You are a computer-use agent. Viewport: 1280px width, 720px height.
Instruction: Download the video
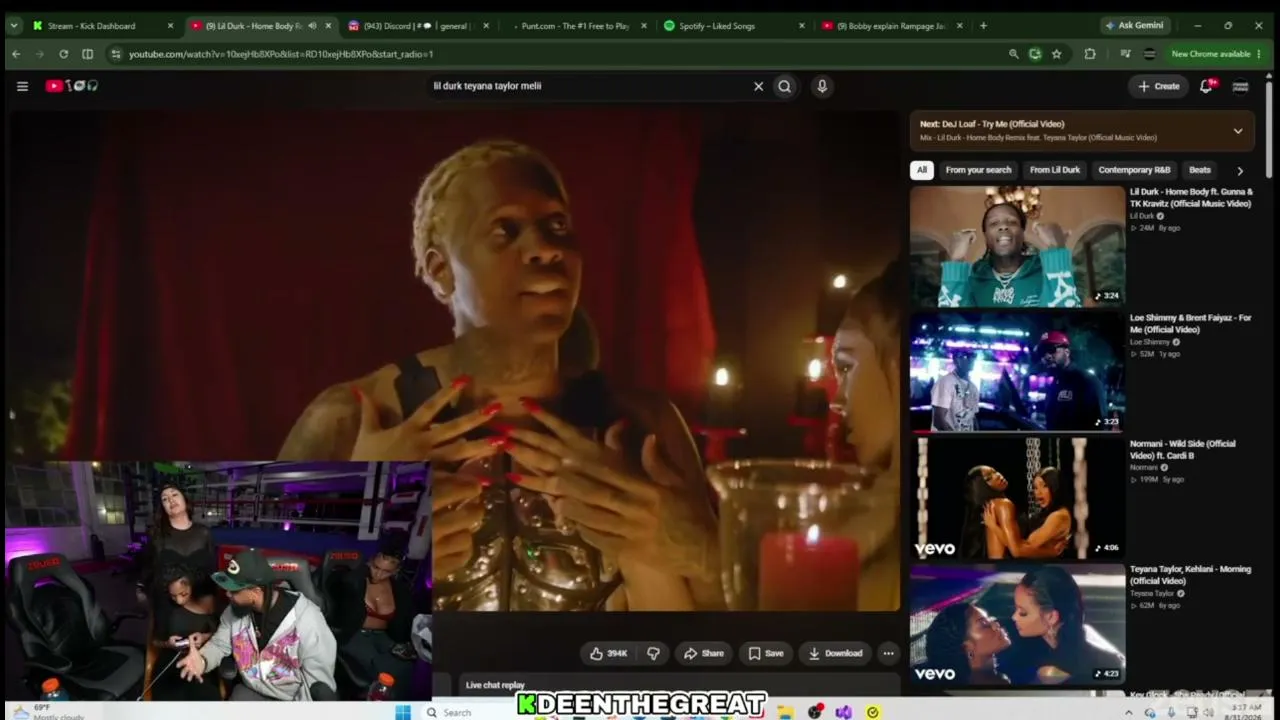pyautogui.click(x=835, y=653)
